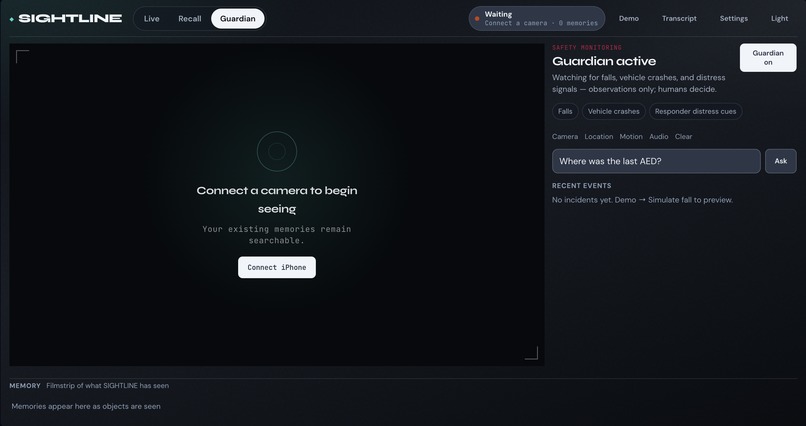Click the Connect iPhone button
This screenshot has width=806, height=426.
pos(277,267)
